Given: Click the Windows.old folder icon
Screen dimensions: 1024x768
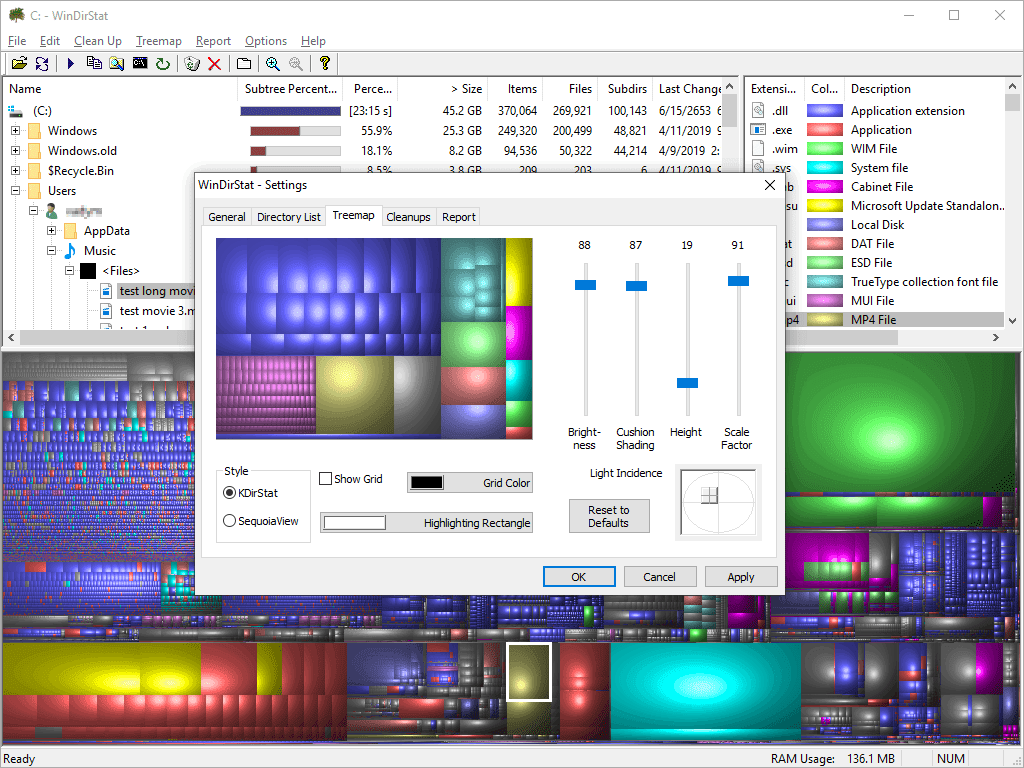Looking at the screenshot, I should point(35,151).
